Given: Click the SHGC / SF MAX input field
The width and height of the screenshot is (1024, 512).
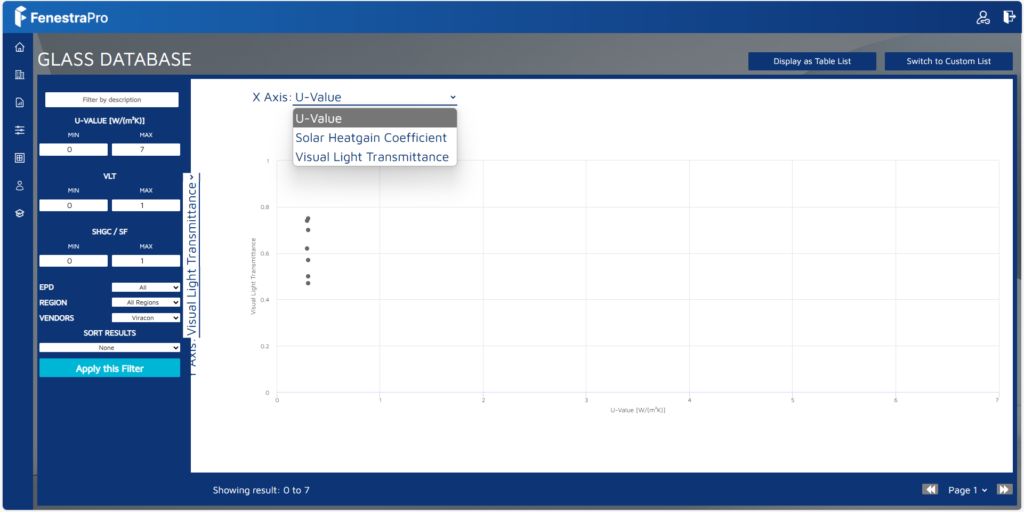Looking at the screenshot, I should click(146, 261).
